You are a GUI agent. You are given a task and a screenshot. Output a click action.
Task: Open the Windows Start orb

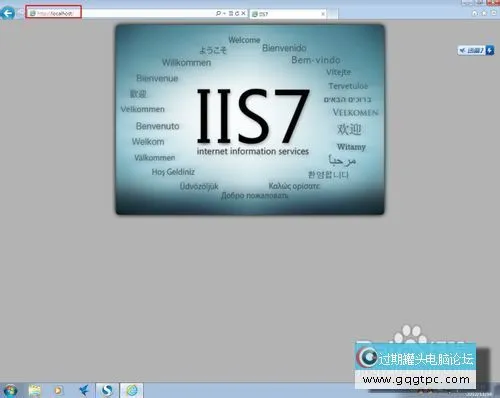pyautogui.click(x=10, y=390)
